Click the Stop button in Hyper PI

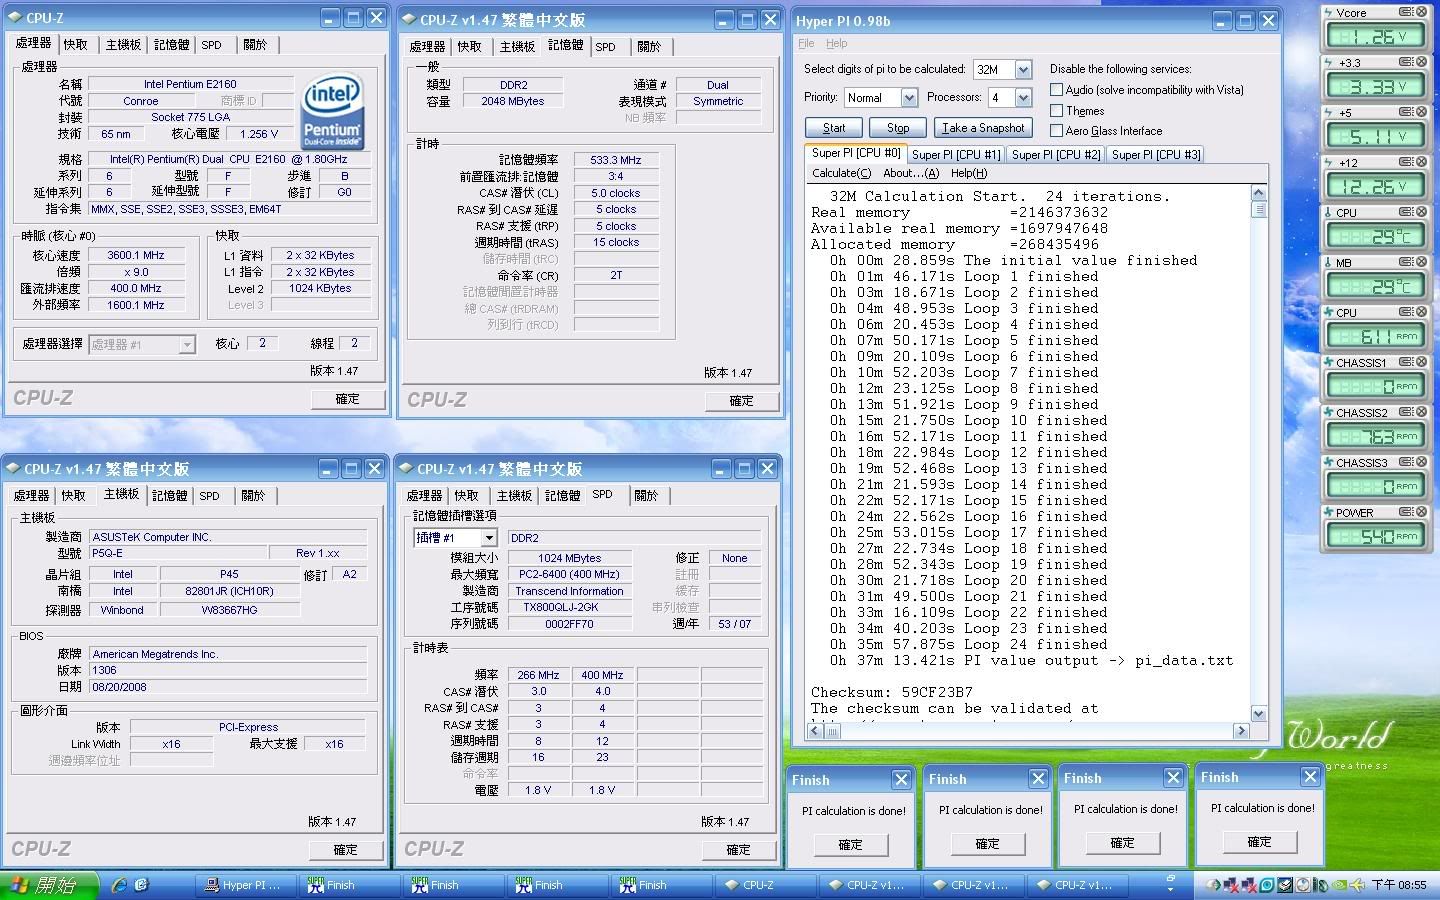tap(898, 128)
